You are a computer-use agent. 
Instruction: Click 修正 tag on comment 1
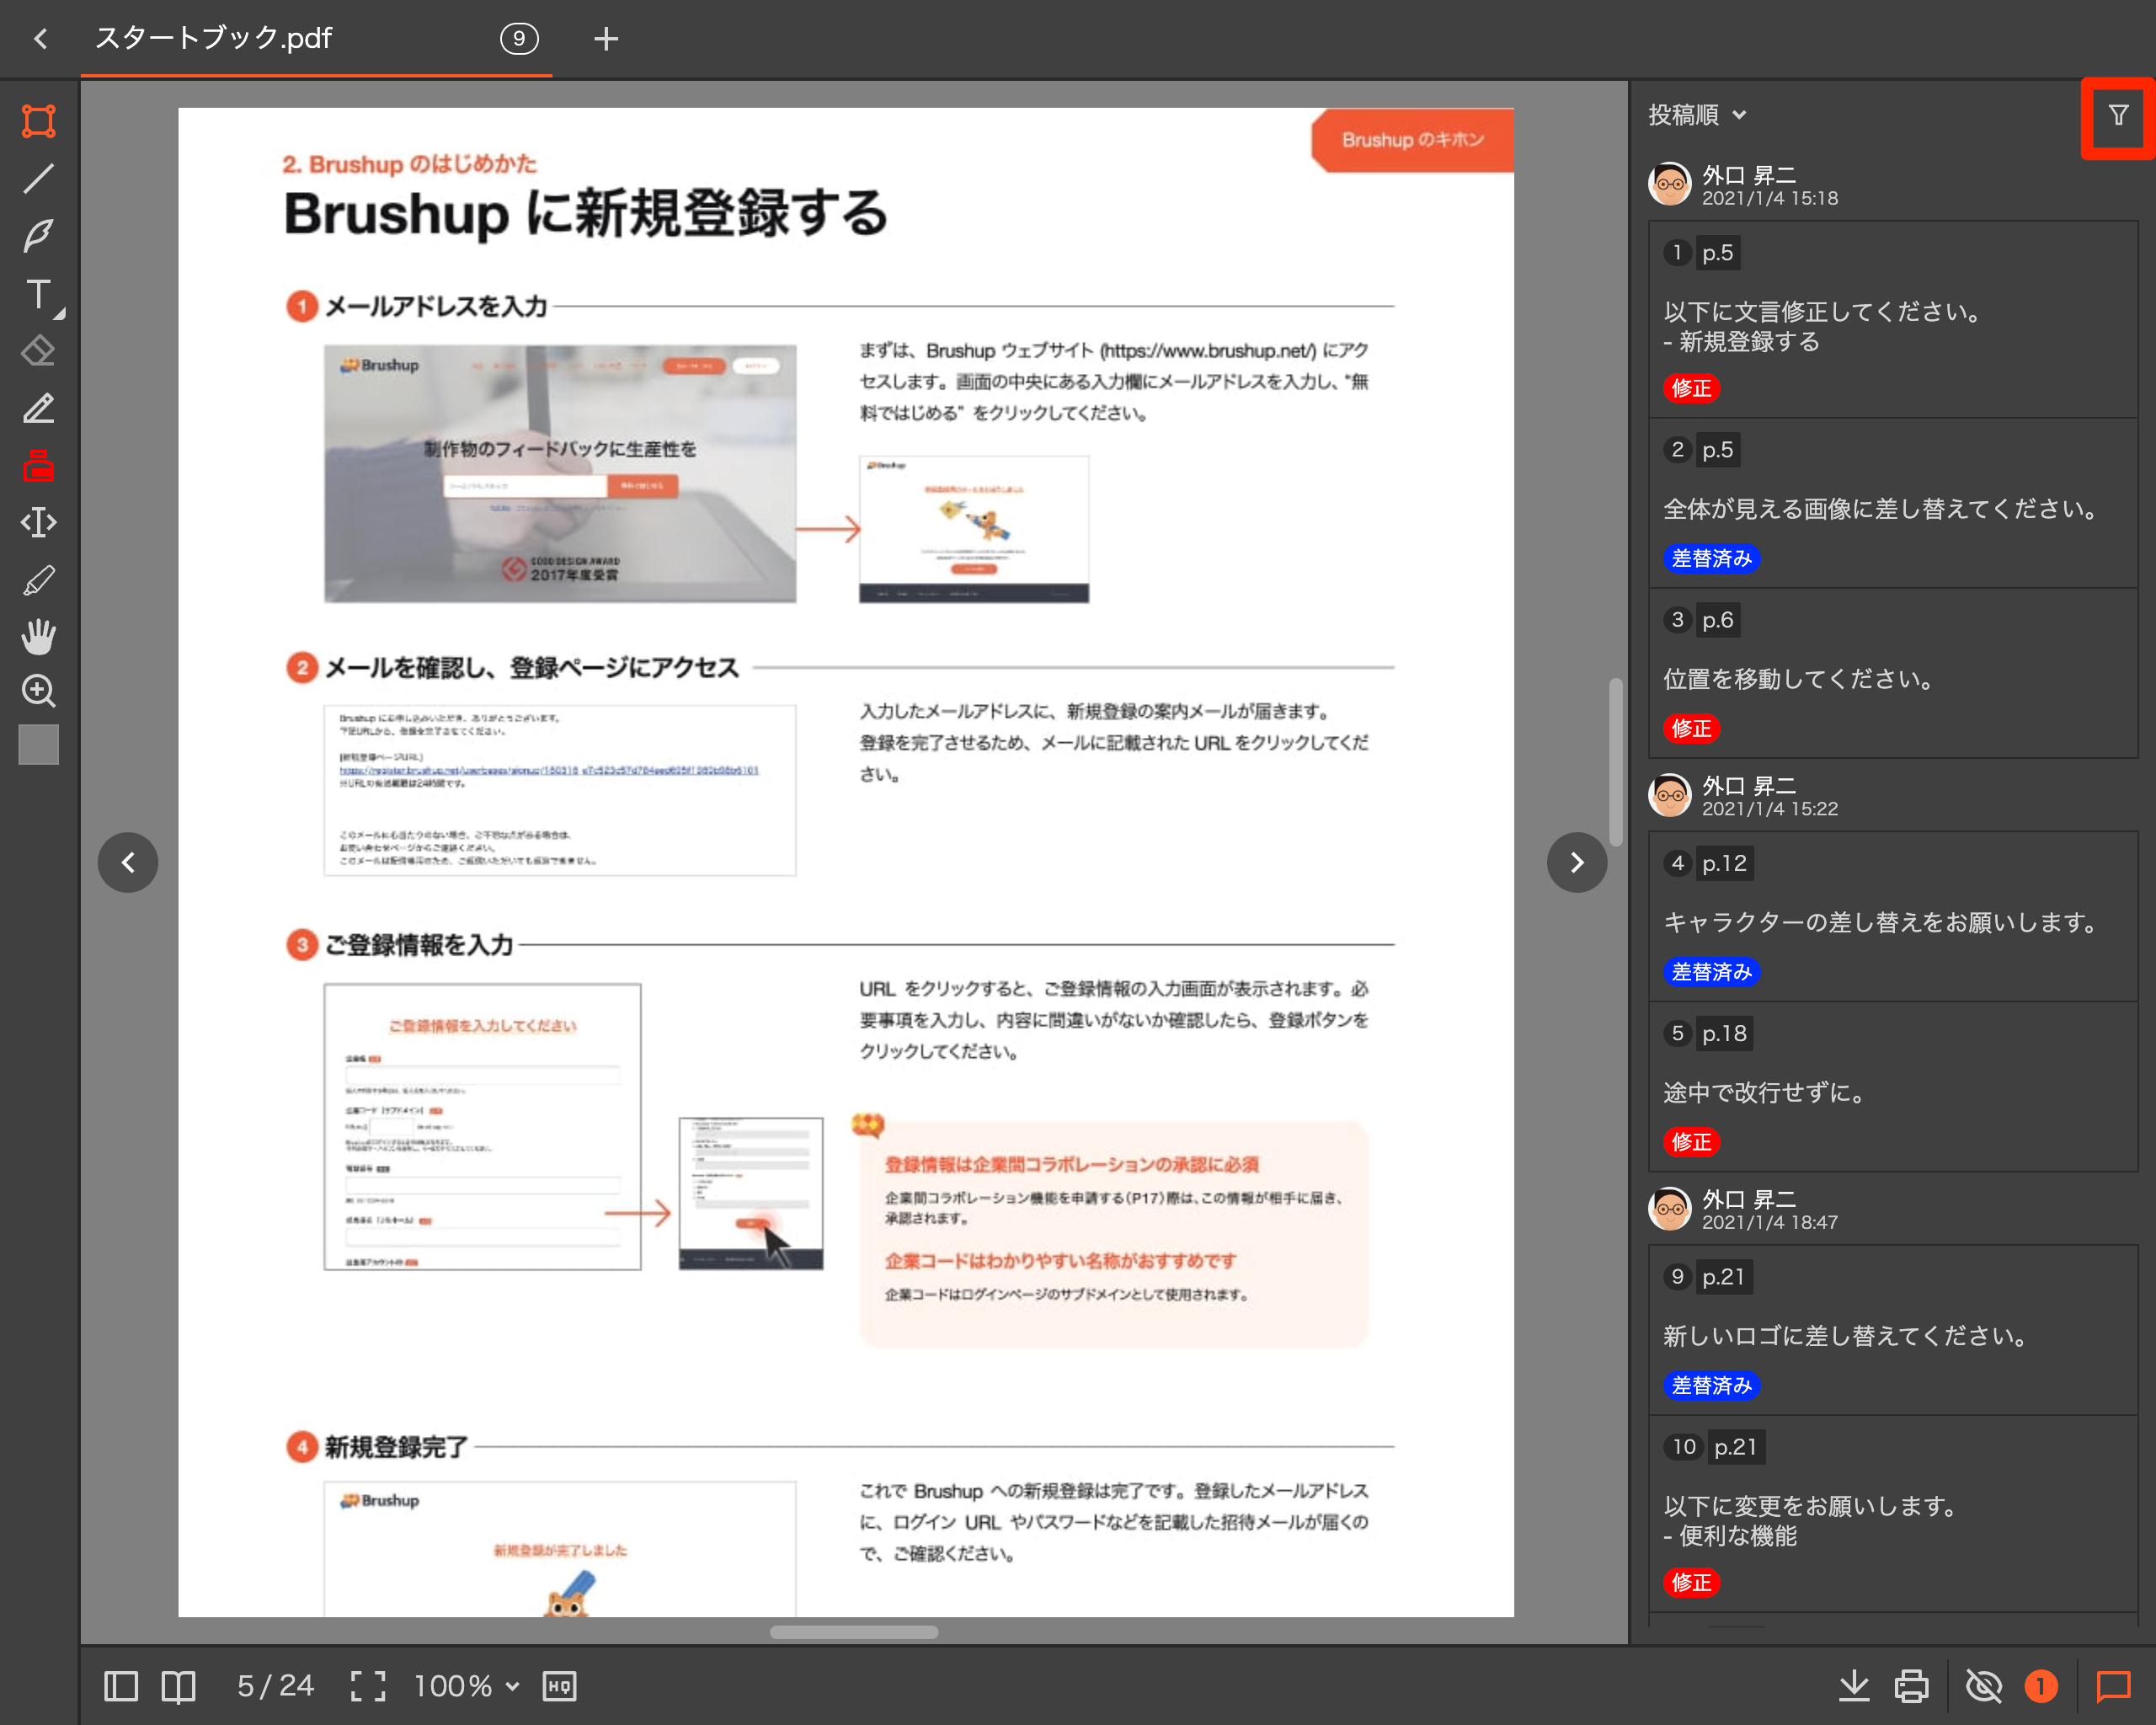pyautogui.click(x=1691, y=388)
